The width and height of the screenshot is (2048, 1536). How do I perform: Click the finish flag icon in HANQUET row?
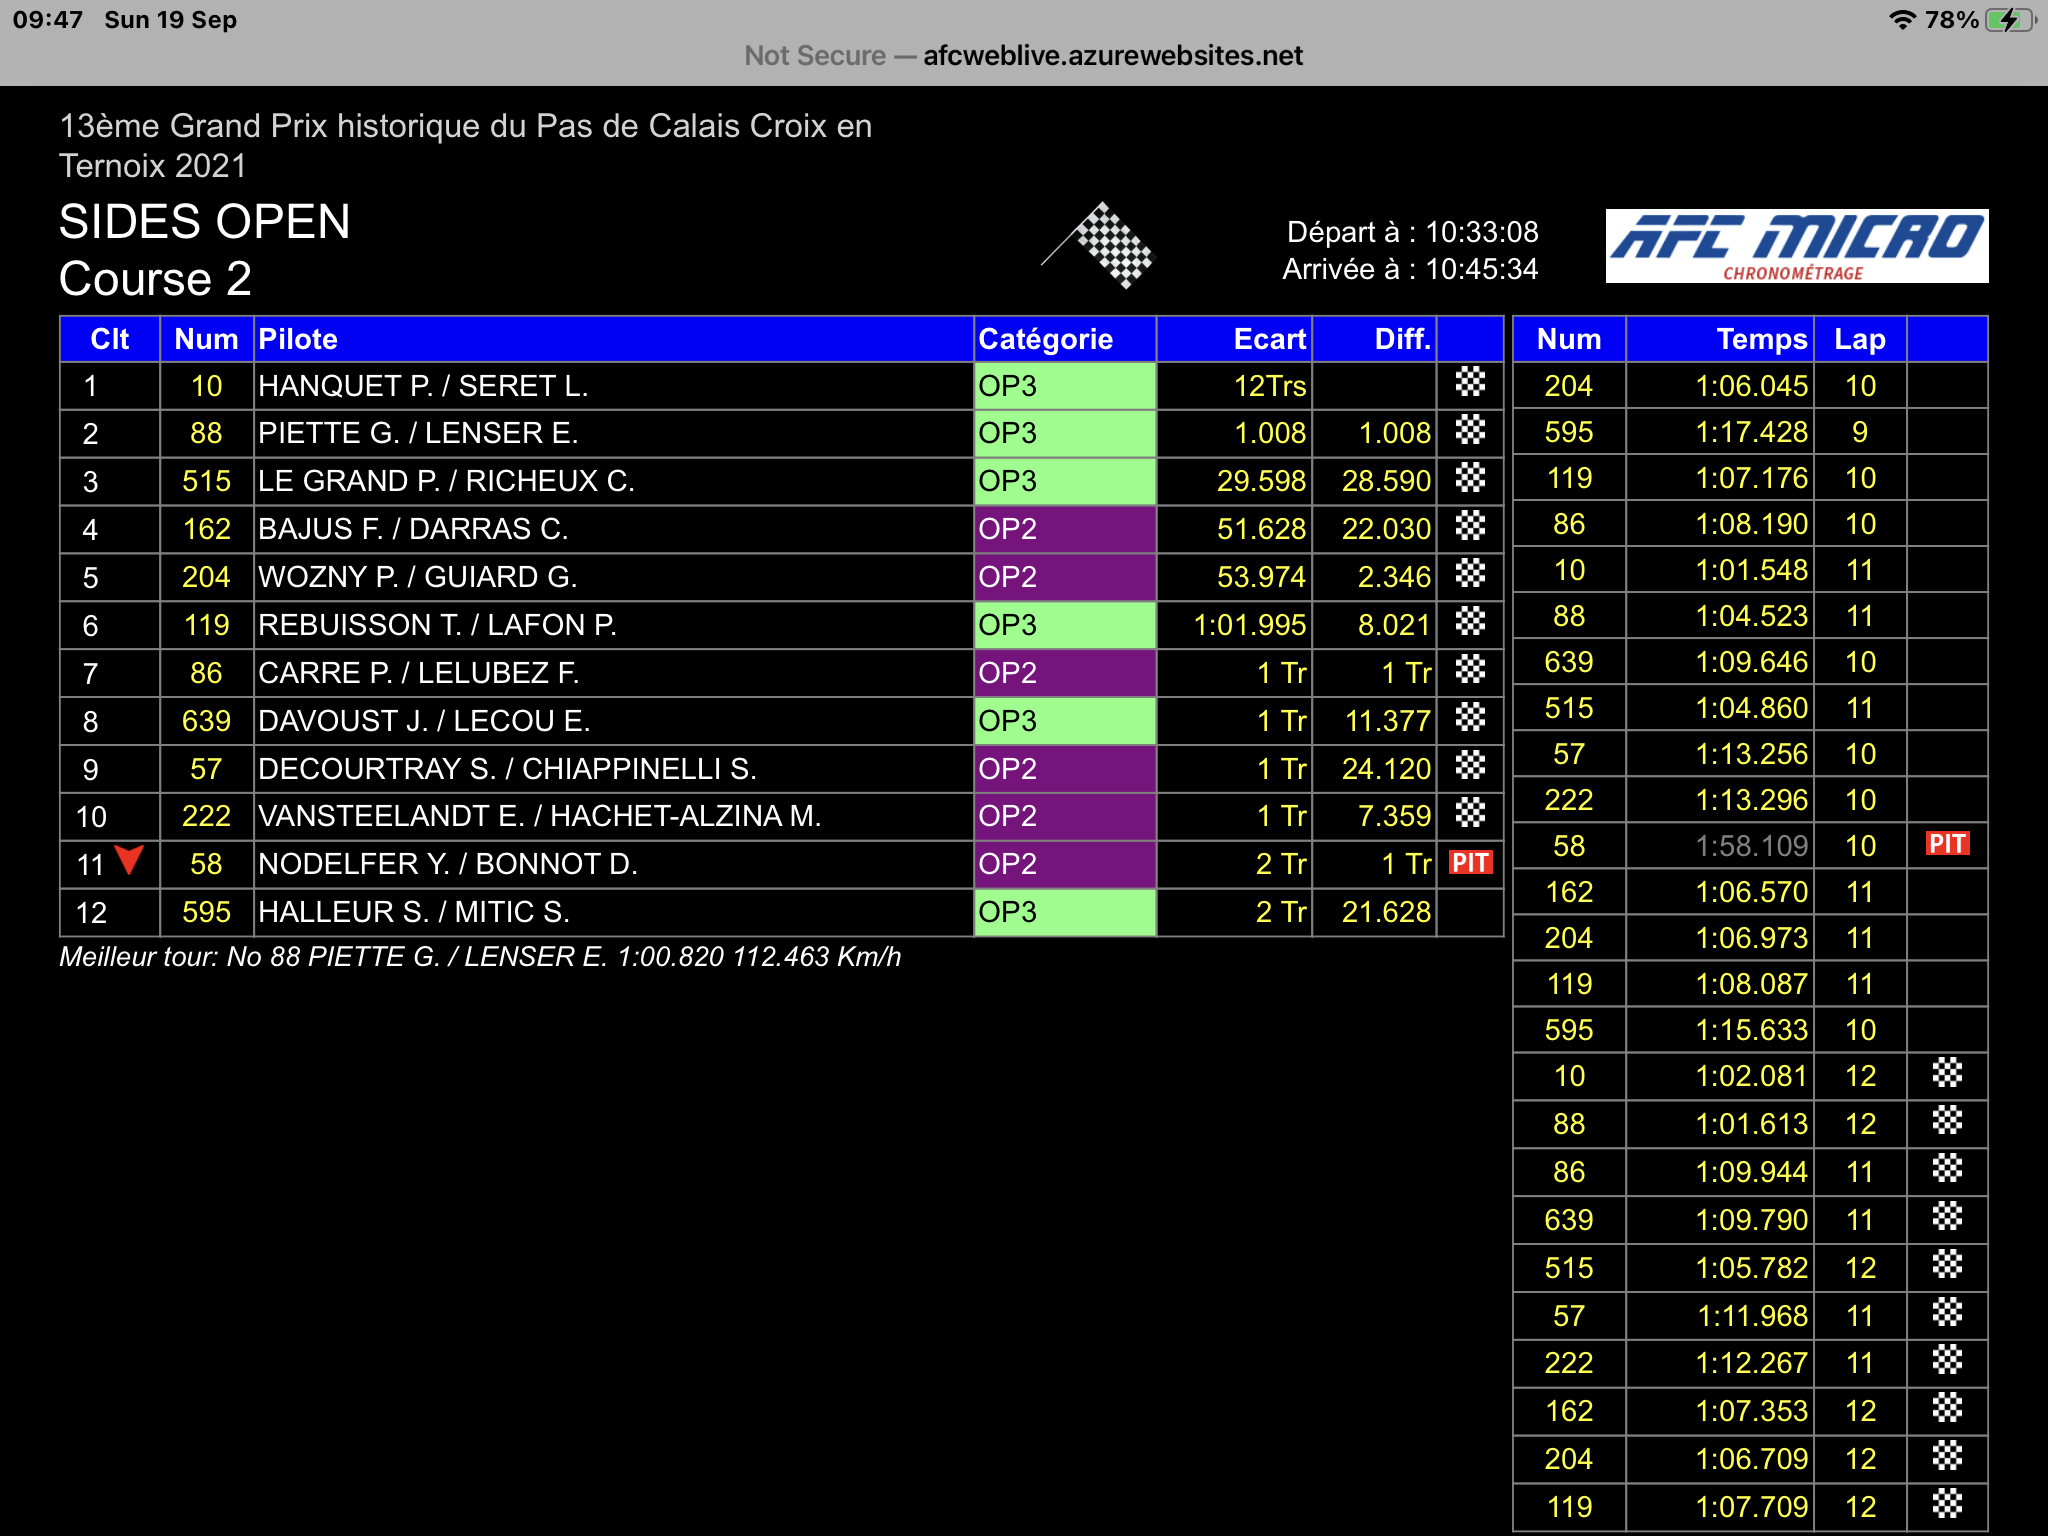point(1470,382)
